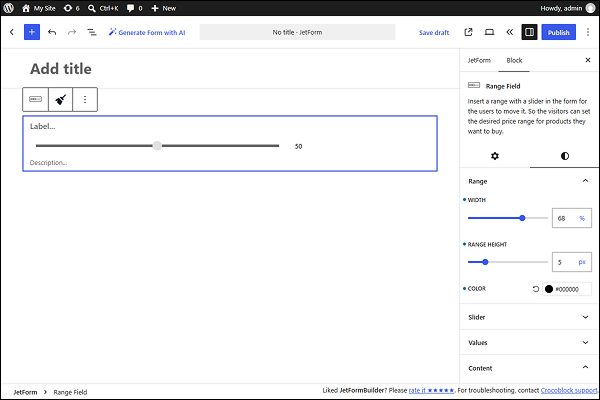Viewport: 600px width, 400px height.
Task: Open comments with 0 pending
Action: click(x=135, y=8)
